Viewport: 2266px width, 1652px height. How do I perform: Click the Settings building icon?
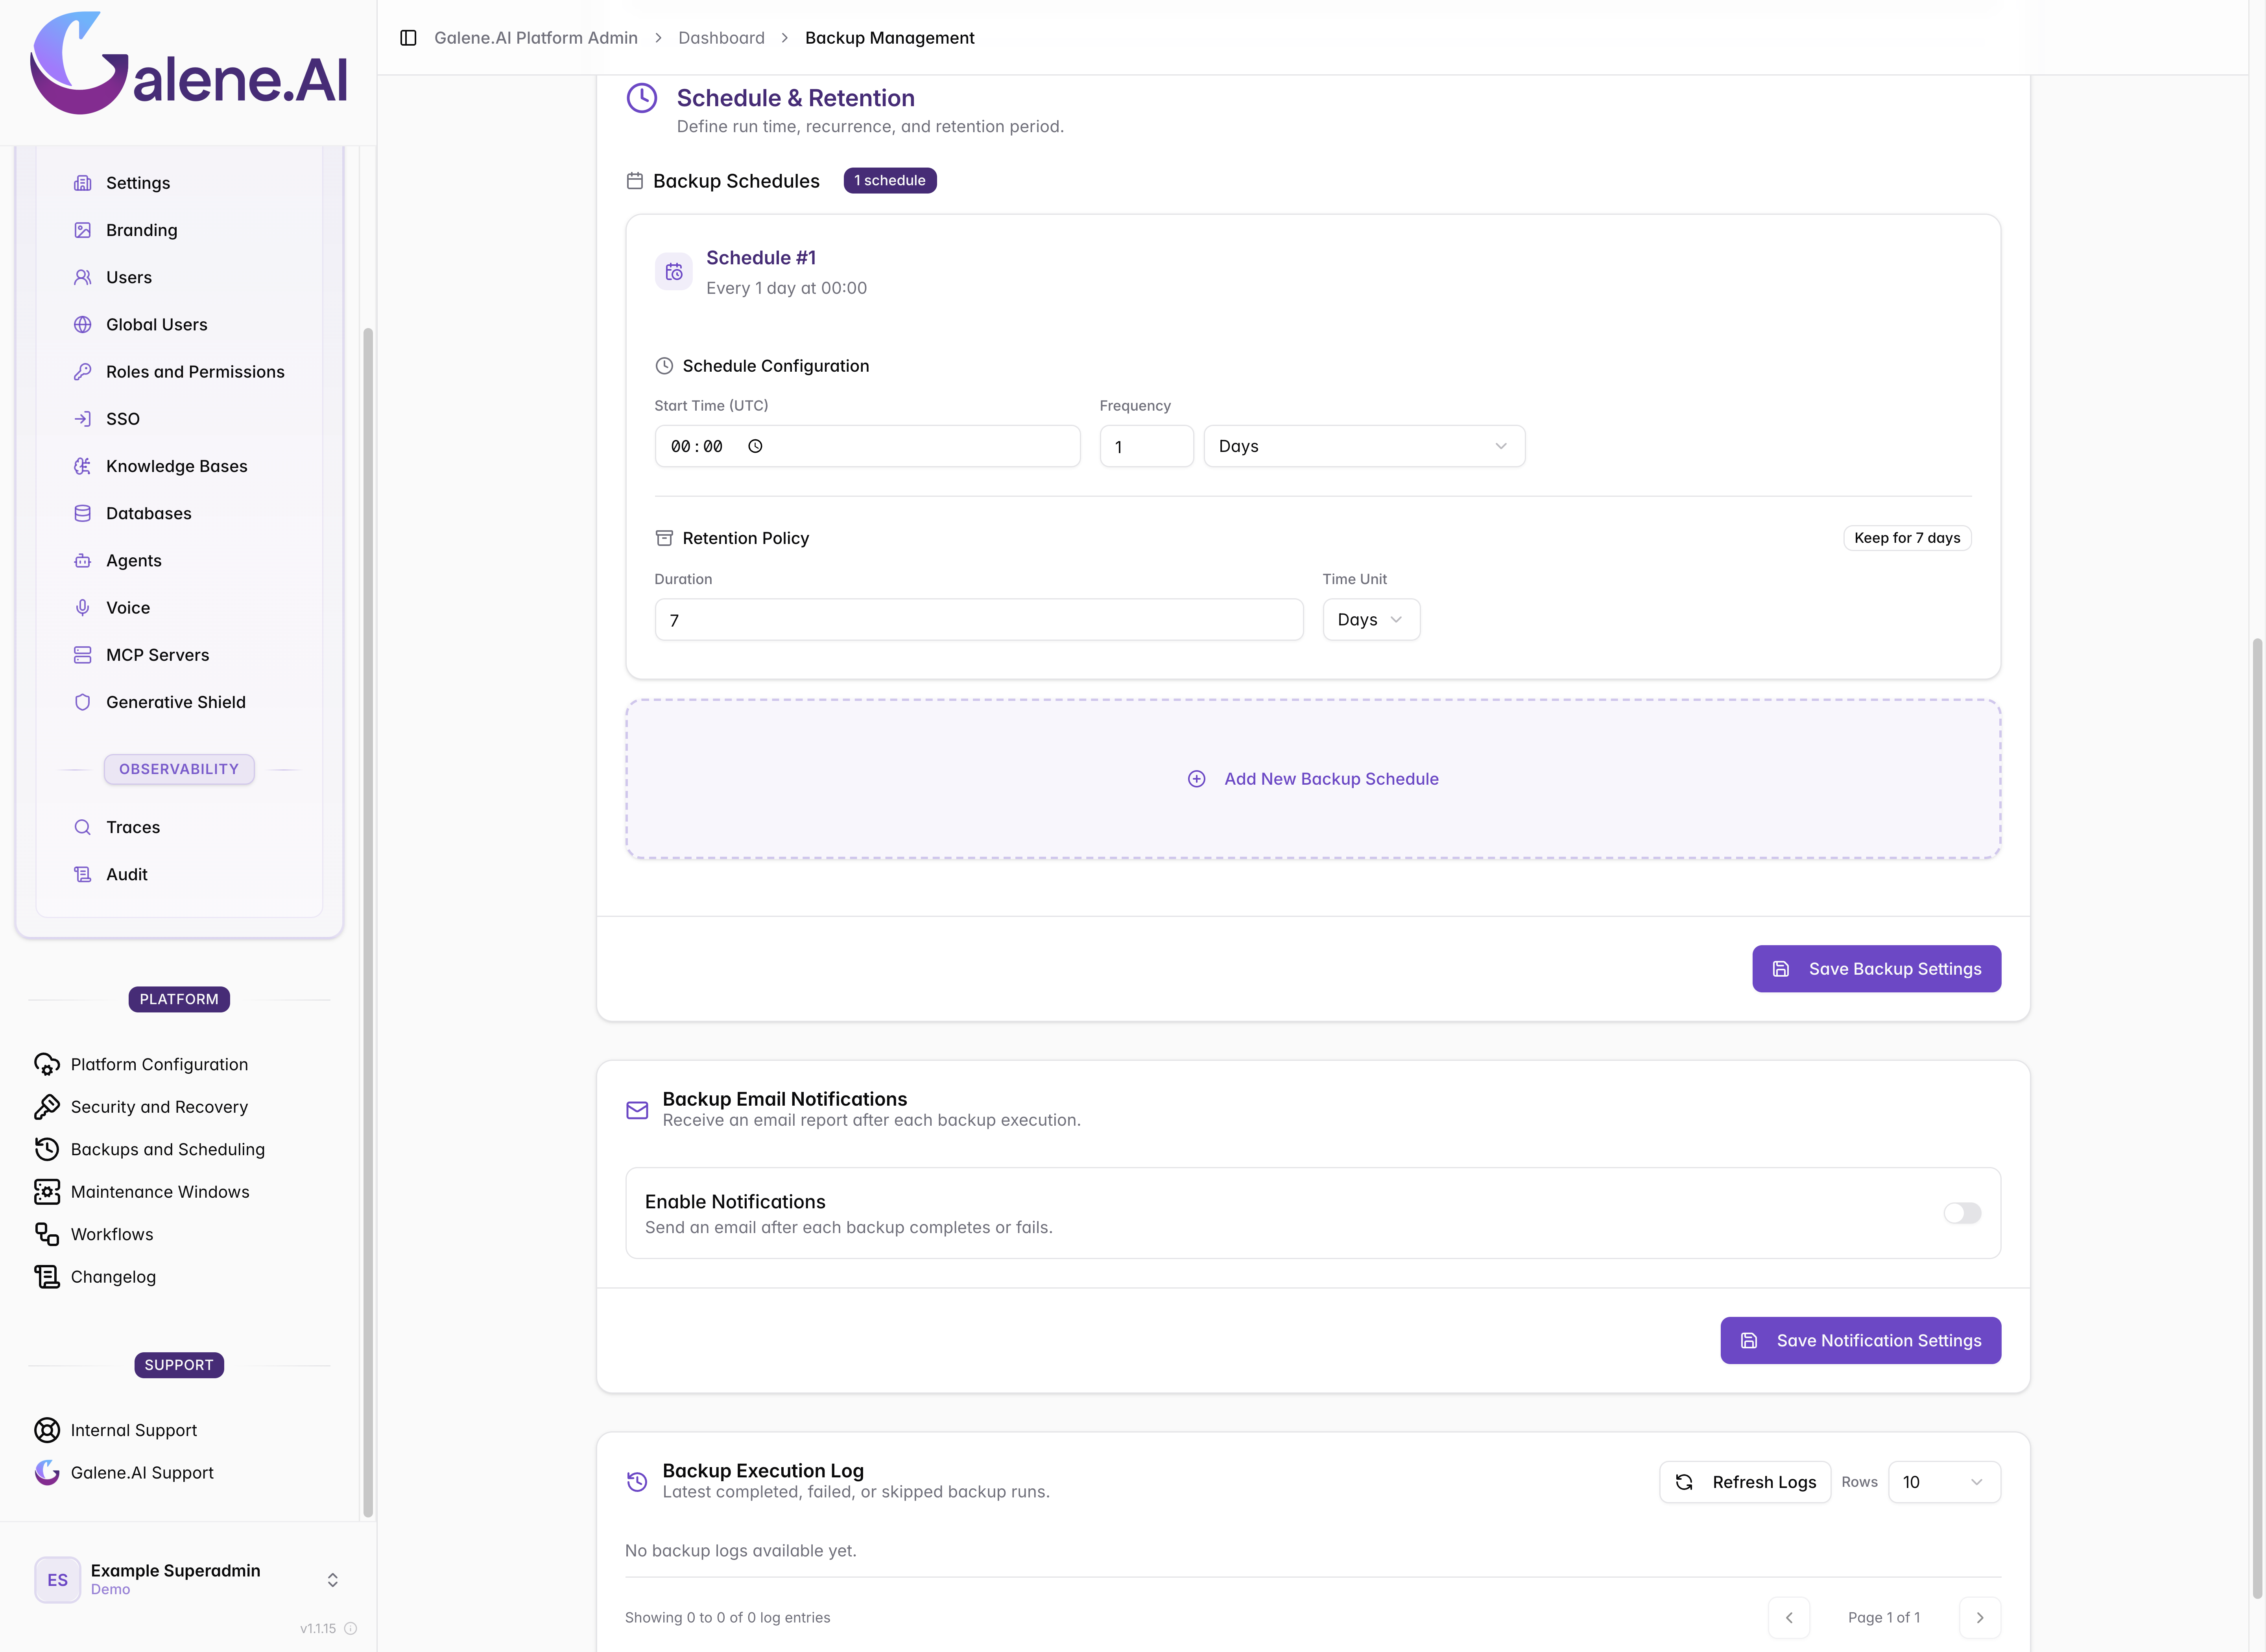[x=83, y=183]
